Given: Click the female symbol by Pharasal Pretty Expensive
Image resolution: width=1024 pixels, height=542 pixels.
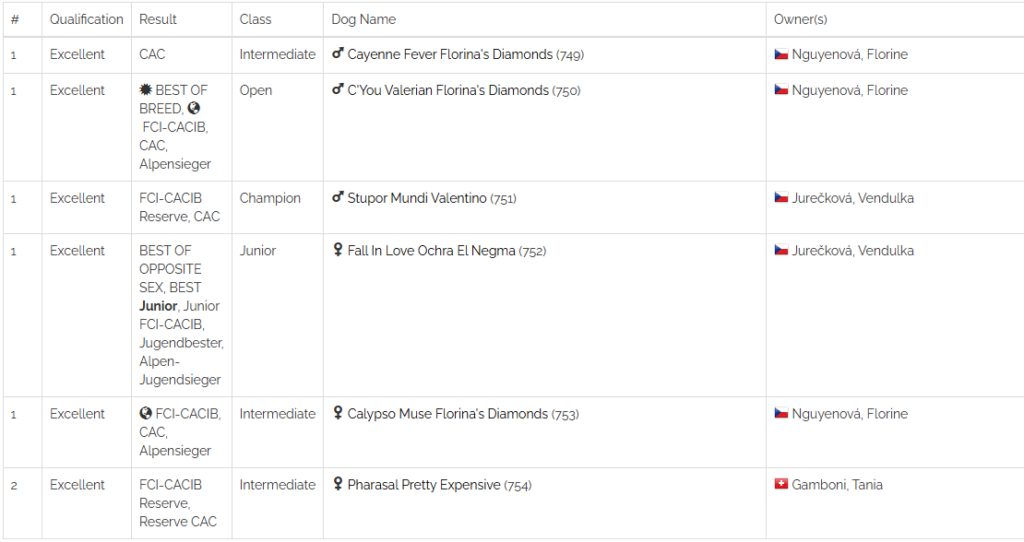Looking at the screenshot, I should (338, 484).
